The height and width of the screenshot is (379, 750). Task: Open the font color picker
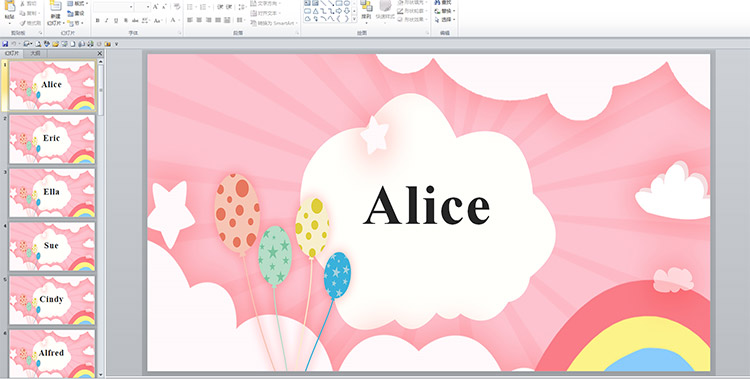point(174,20)
